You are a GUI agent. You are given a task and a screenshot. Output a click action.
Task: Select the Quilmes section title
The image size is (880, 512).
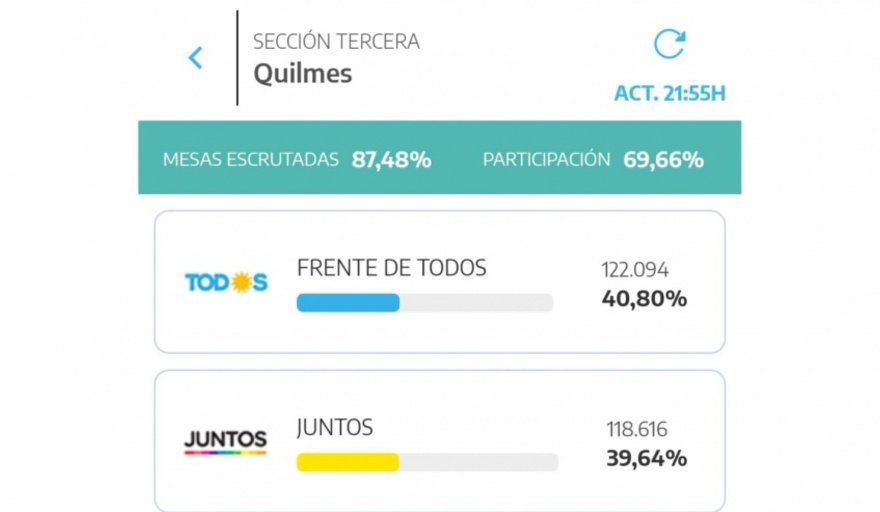pos(302,74)
